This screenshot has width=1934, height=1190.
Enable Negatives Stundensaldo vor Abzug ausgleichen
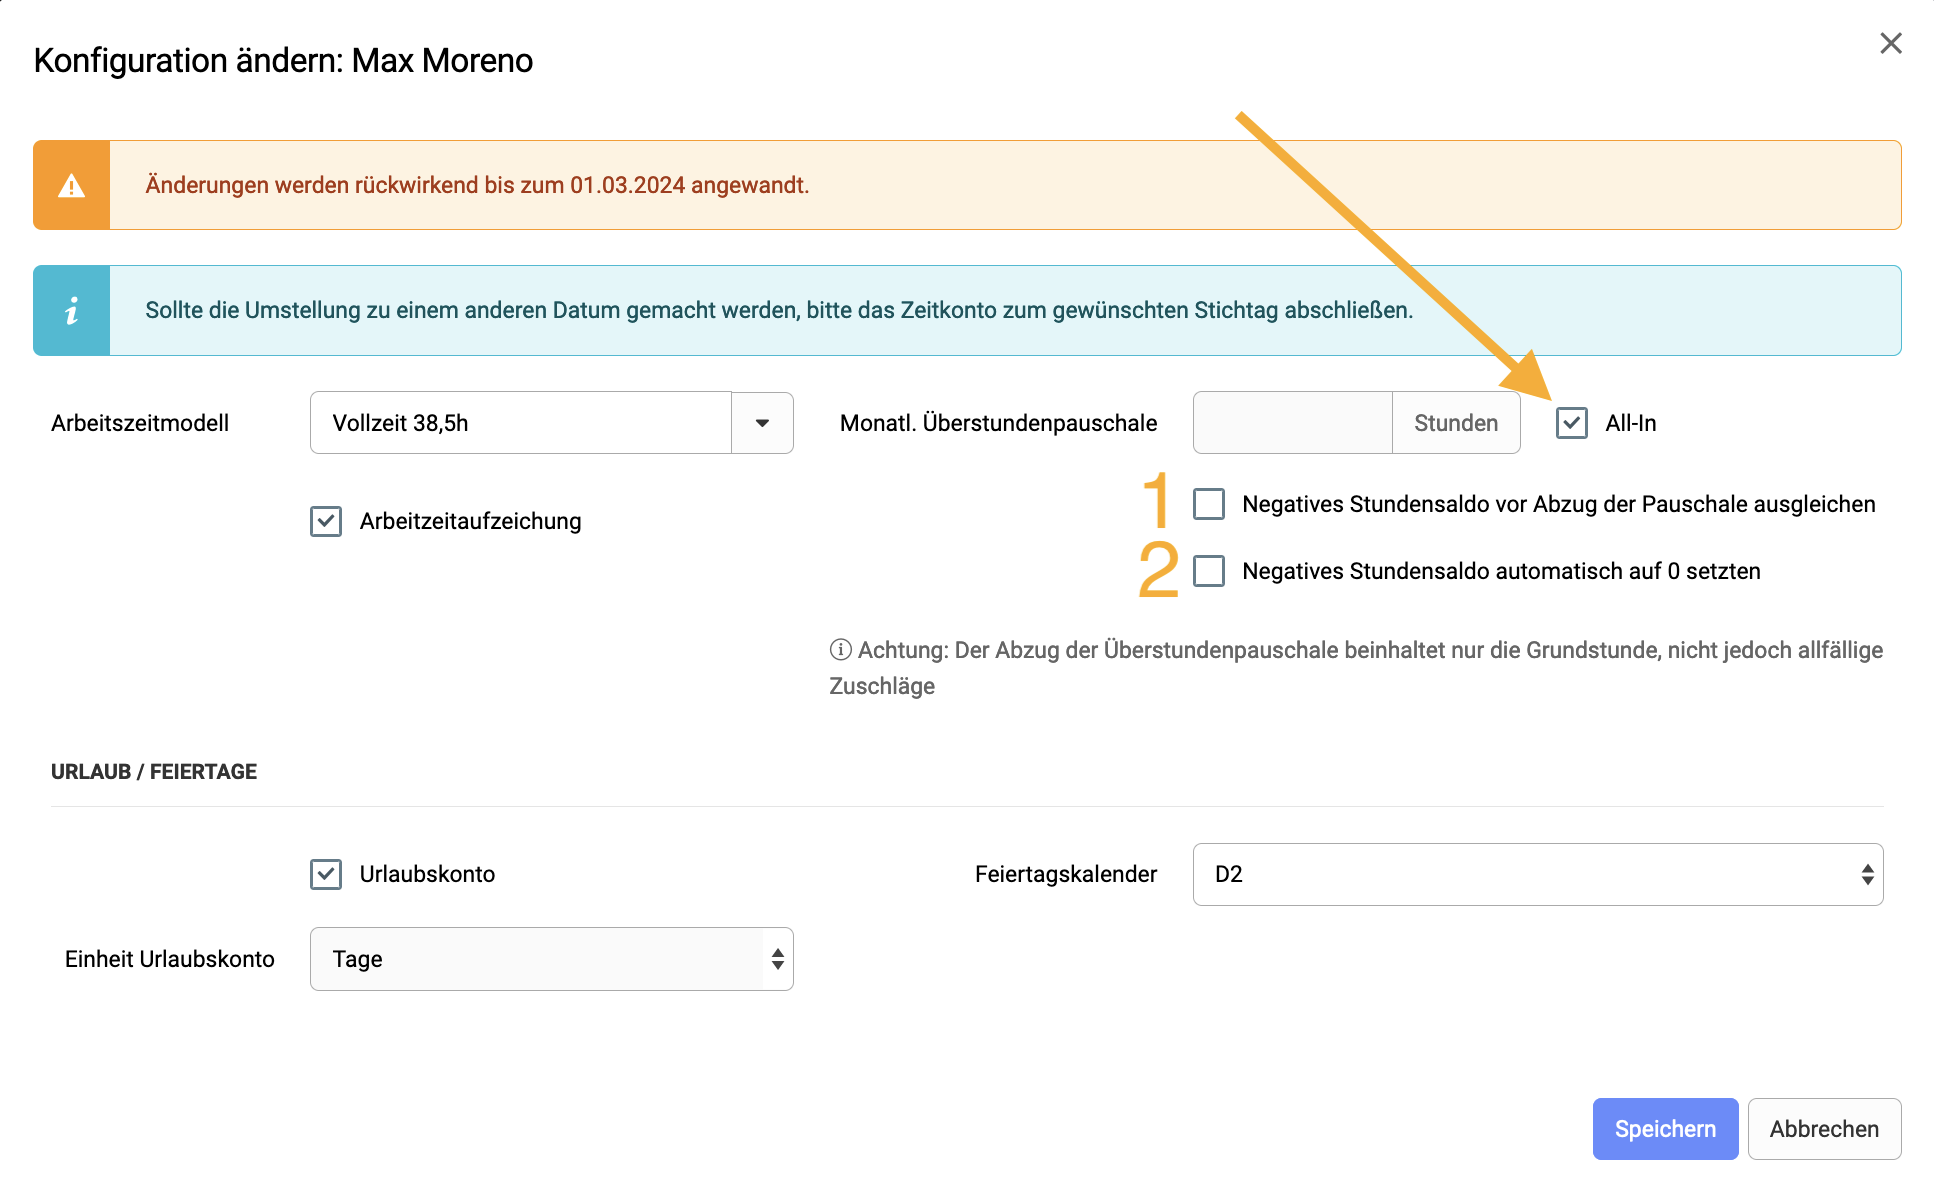[x=1209, y=504]
